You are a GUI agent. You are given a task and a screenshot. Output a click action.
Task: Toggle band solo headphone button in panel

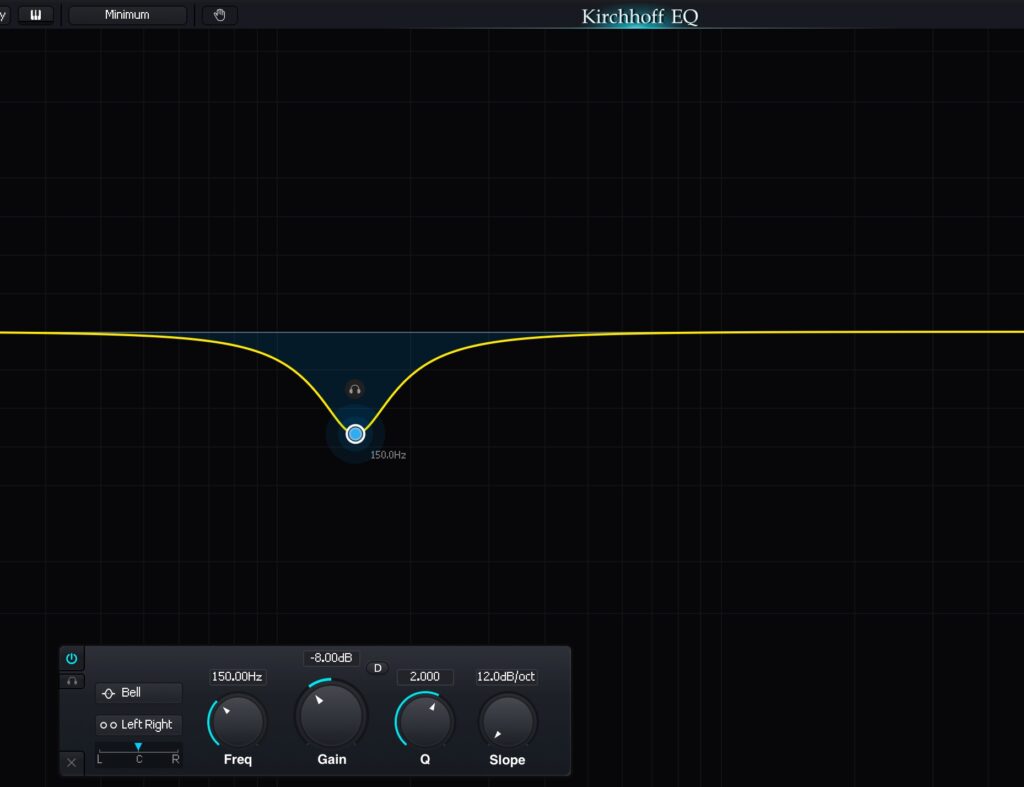(71, 681)
